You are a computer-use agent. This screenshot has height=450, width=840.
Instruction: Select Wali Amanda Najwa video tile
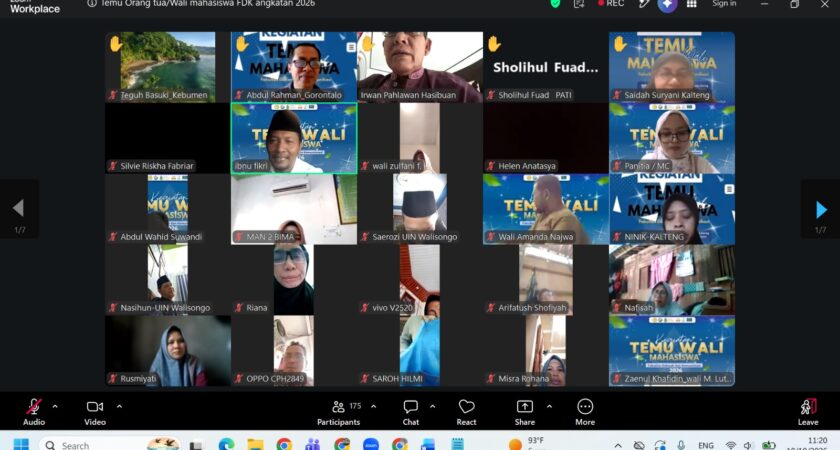(546, 209)
